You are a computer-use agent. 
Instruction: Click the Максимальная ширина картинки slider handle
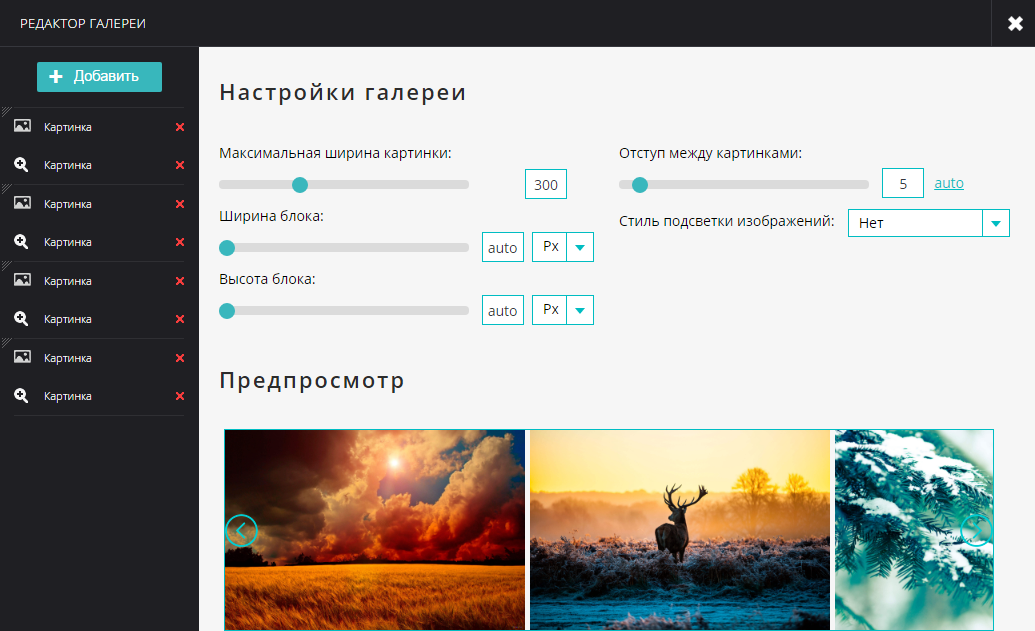click(x=300, y=184)
